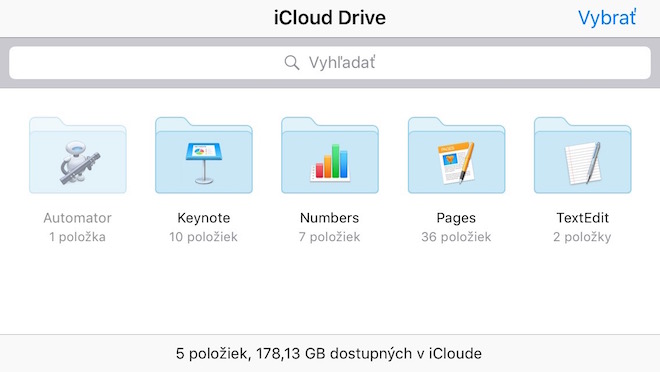
Task: Click the '2 položky' count under TextEdit
Action: (x=582, y=237)
